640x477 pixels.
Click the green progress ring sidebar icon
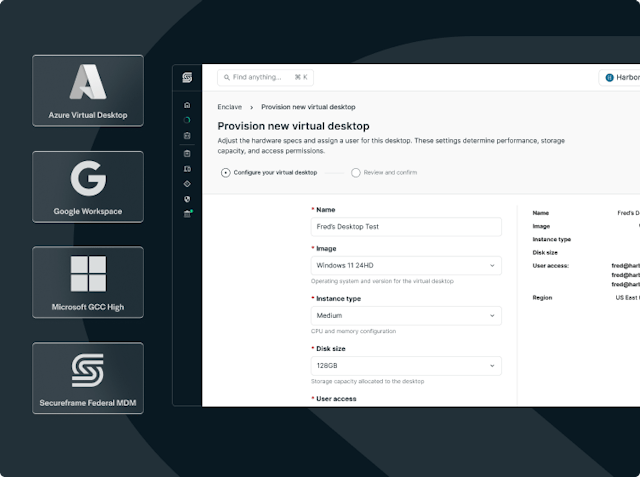coord(187,120)
